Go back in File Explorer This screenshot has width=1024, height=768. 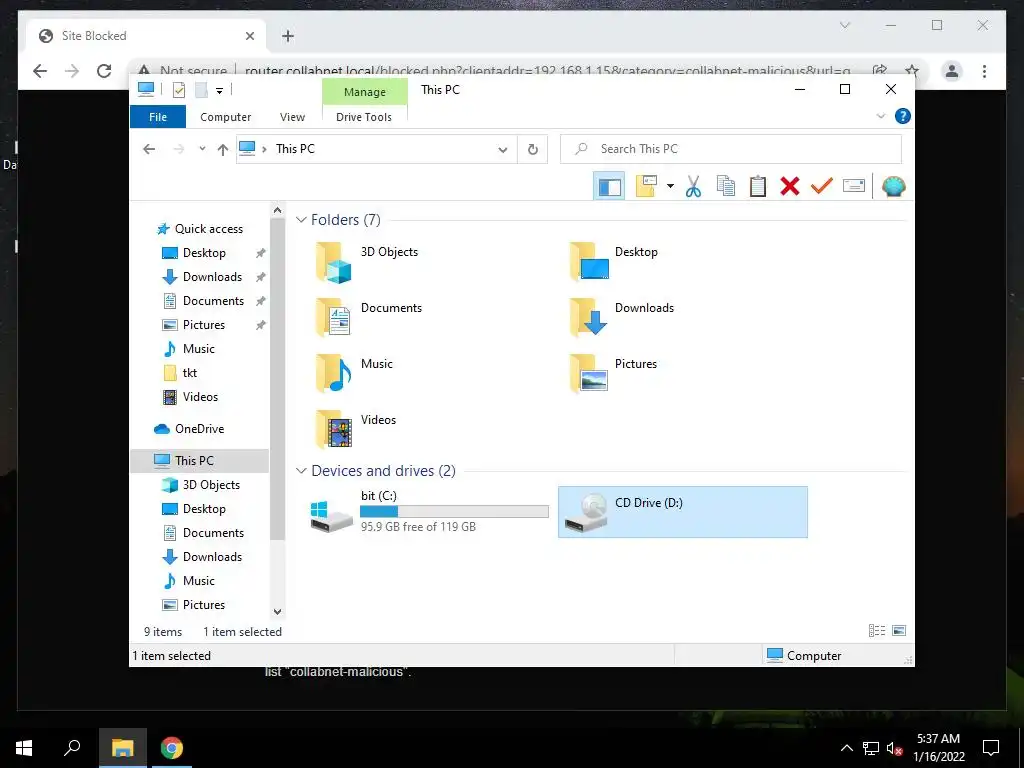pyautogui.click(x=149, y=149)
